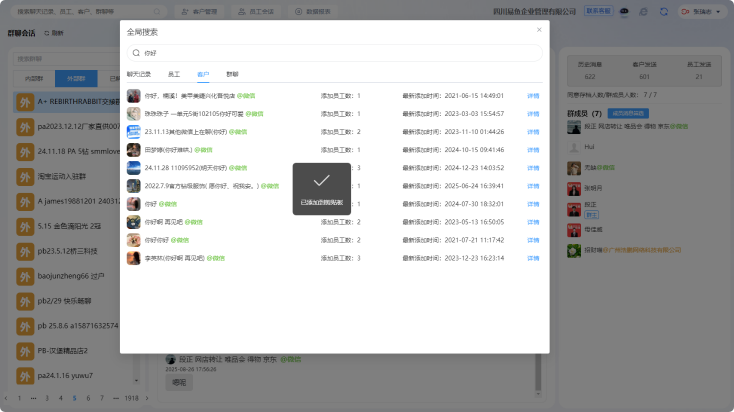Switch to the 聊天记录 tab
The image size is (734, 412).
139,74
